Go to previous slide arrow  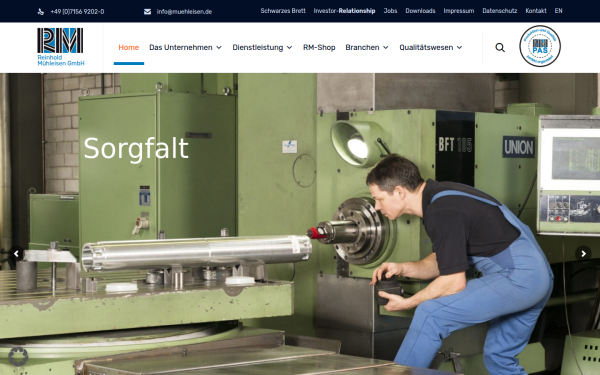(x=16, y=254)
